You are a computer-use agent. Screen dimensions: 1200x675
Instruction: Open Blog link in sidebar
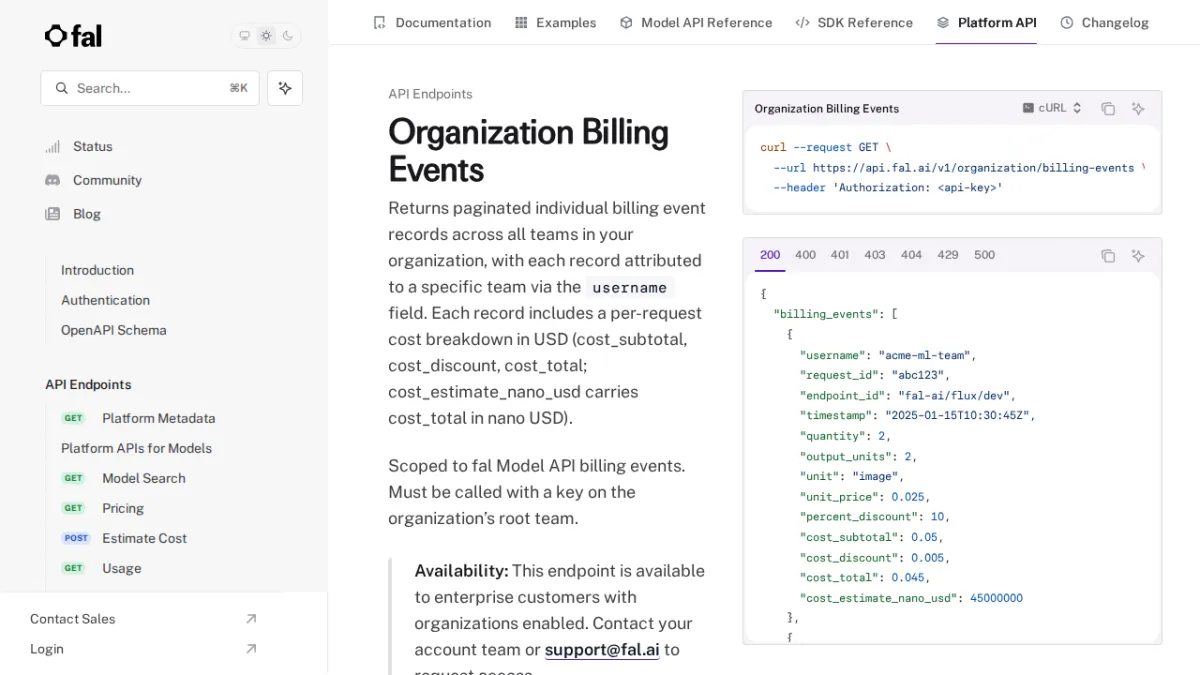tap(87, 214)
